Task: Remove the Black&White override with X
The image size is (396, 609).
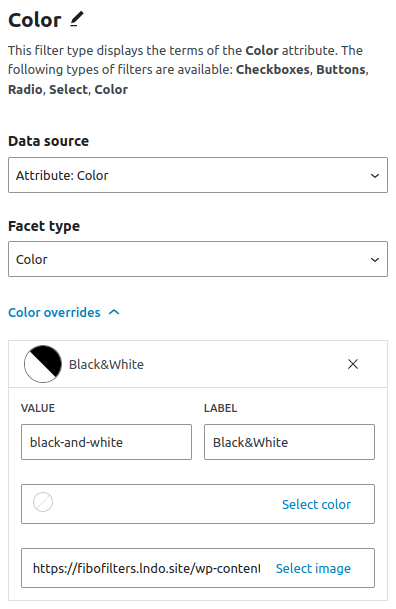Action: coord(353,364)
